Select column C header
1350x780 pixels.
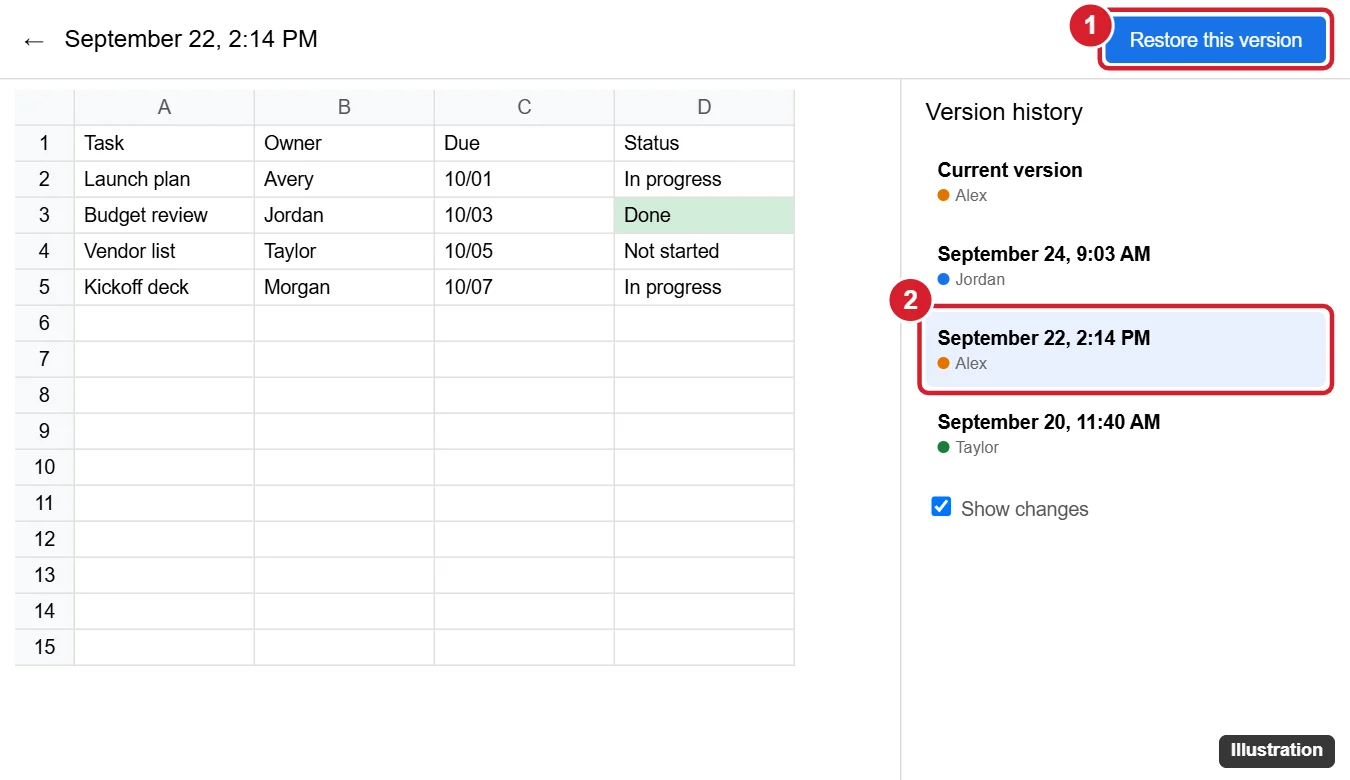point(524,107)
